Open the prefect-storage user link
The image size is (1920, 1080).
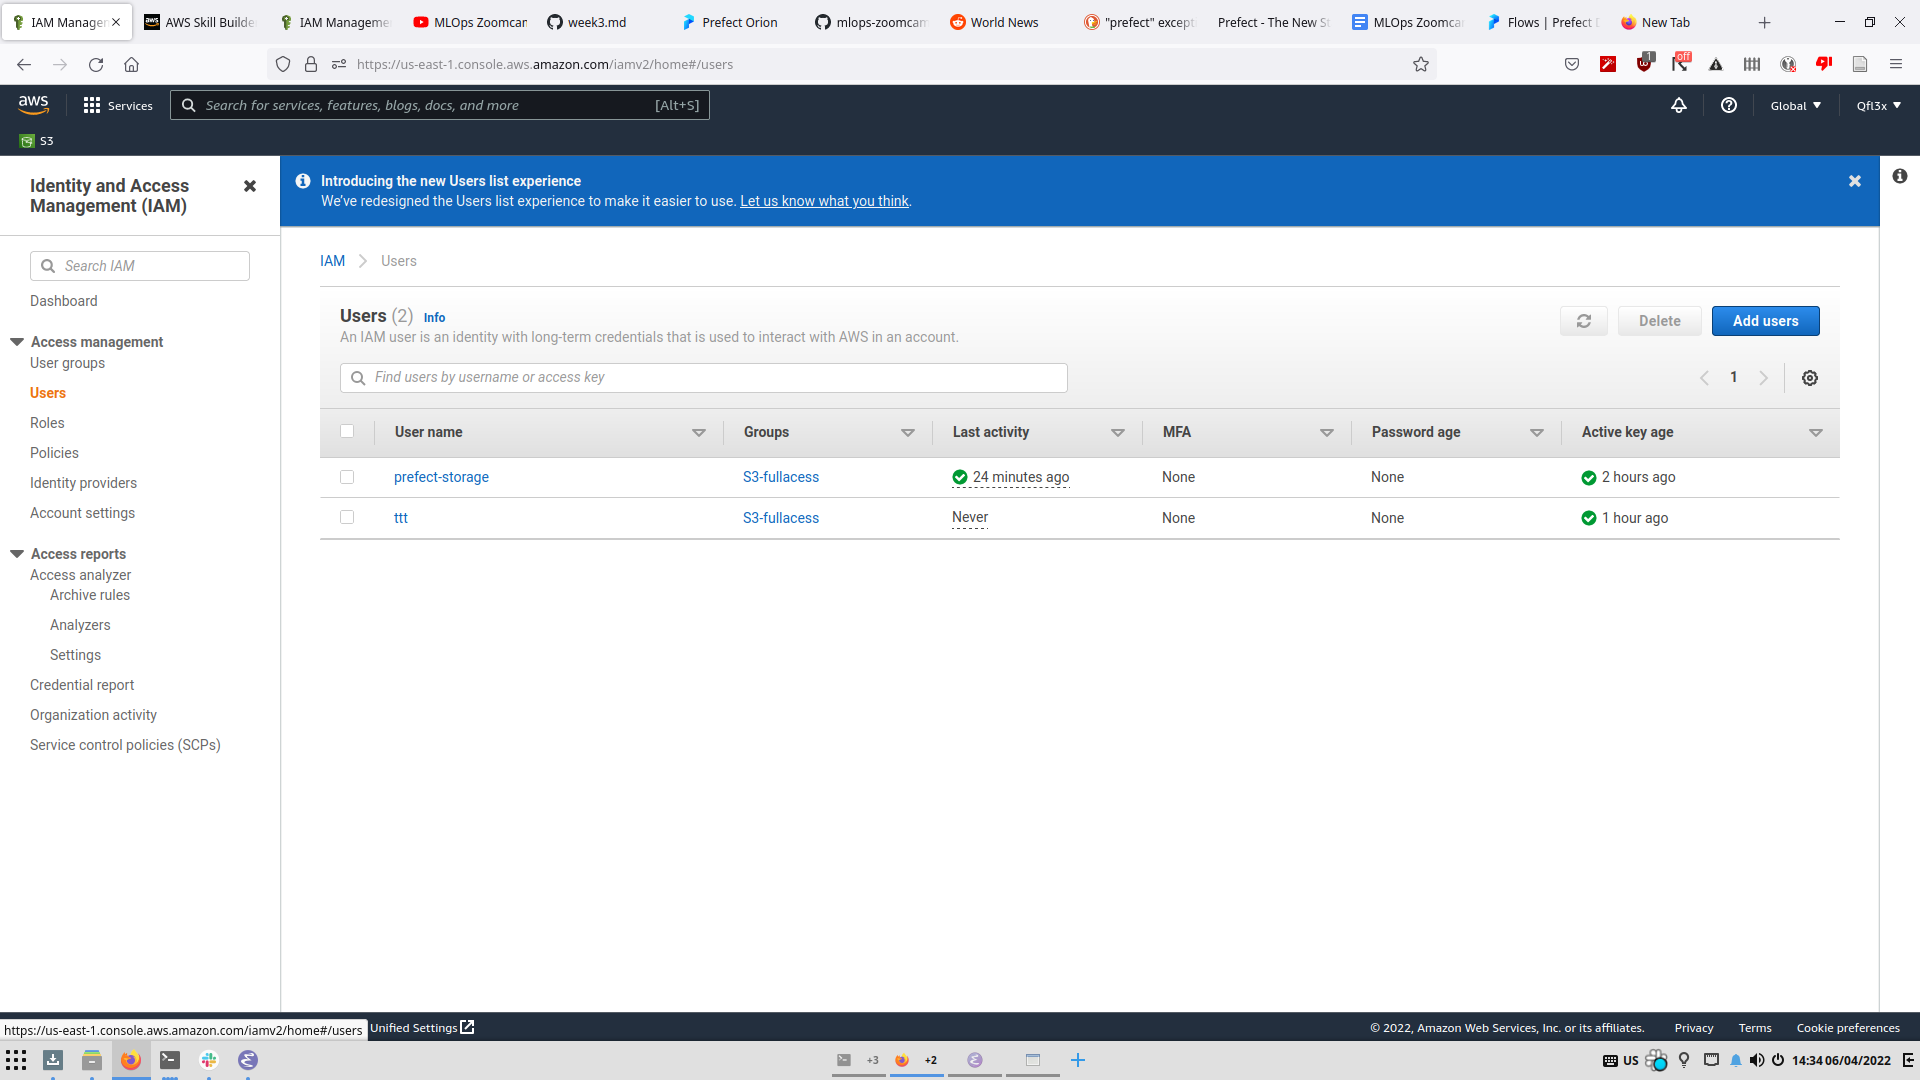pyautogui.click(x=441, y=477)
